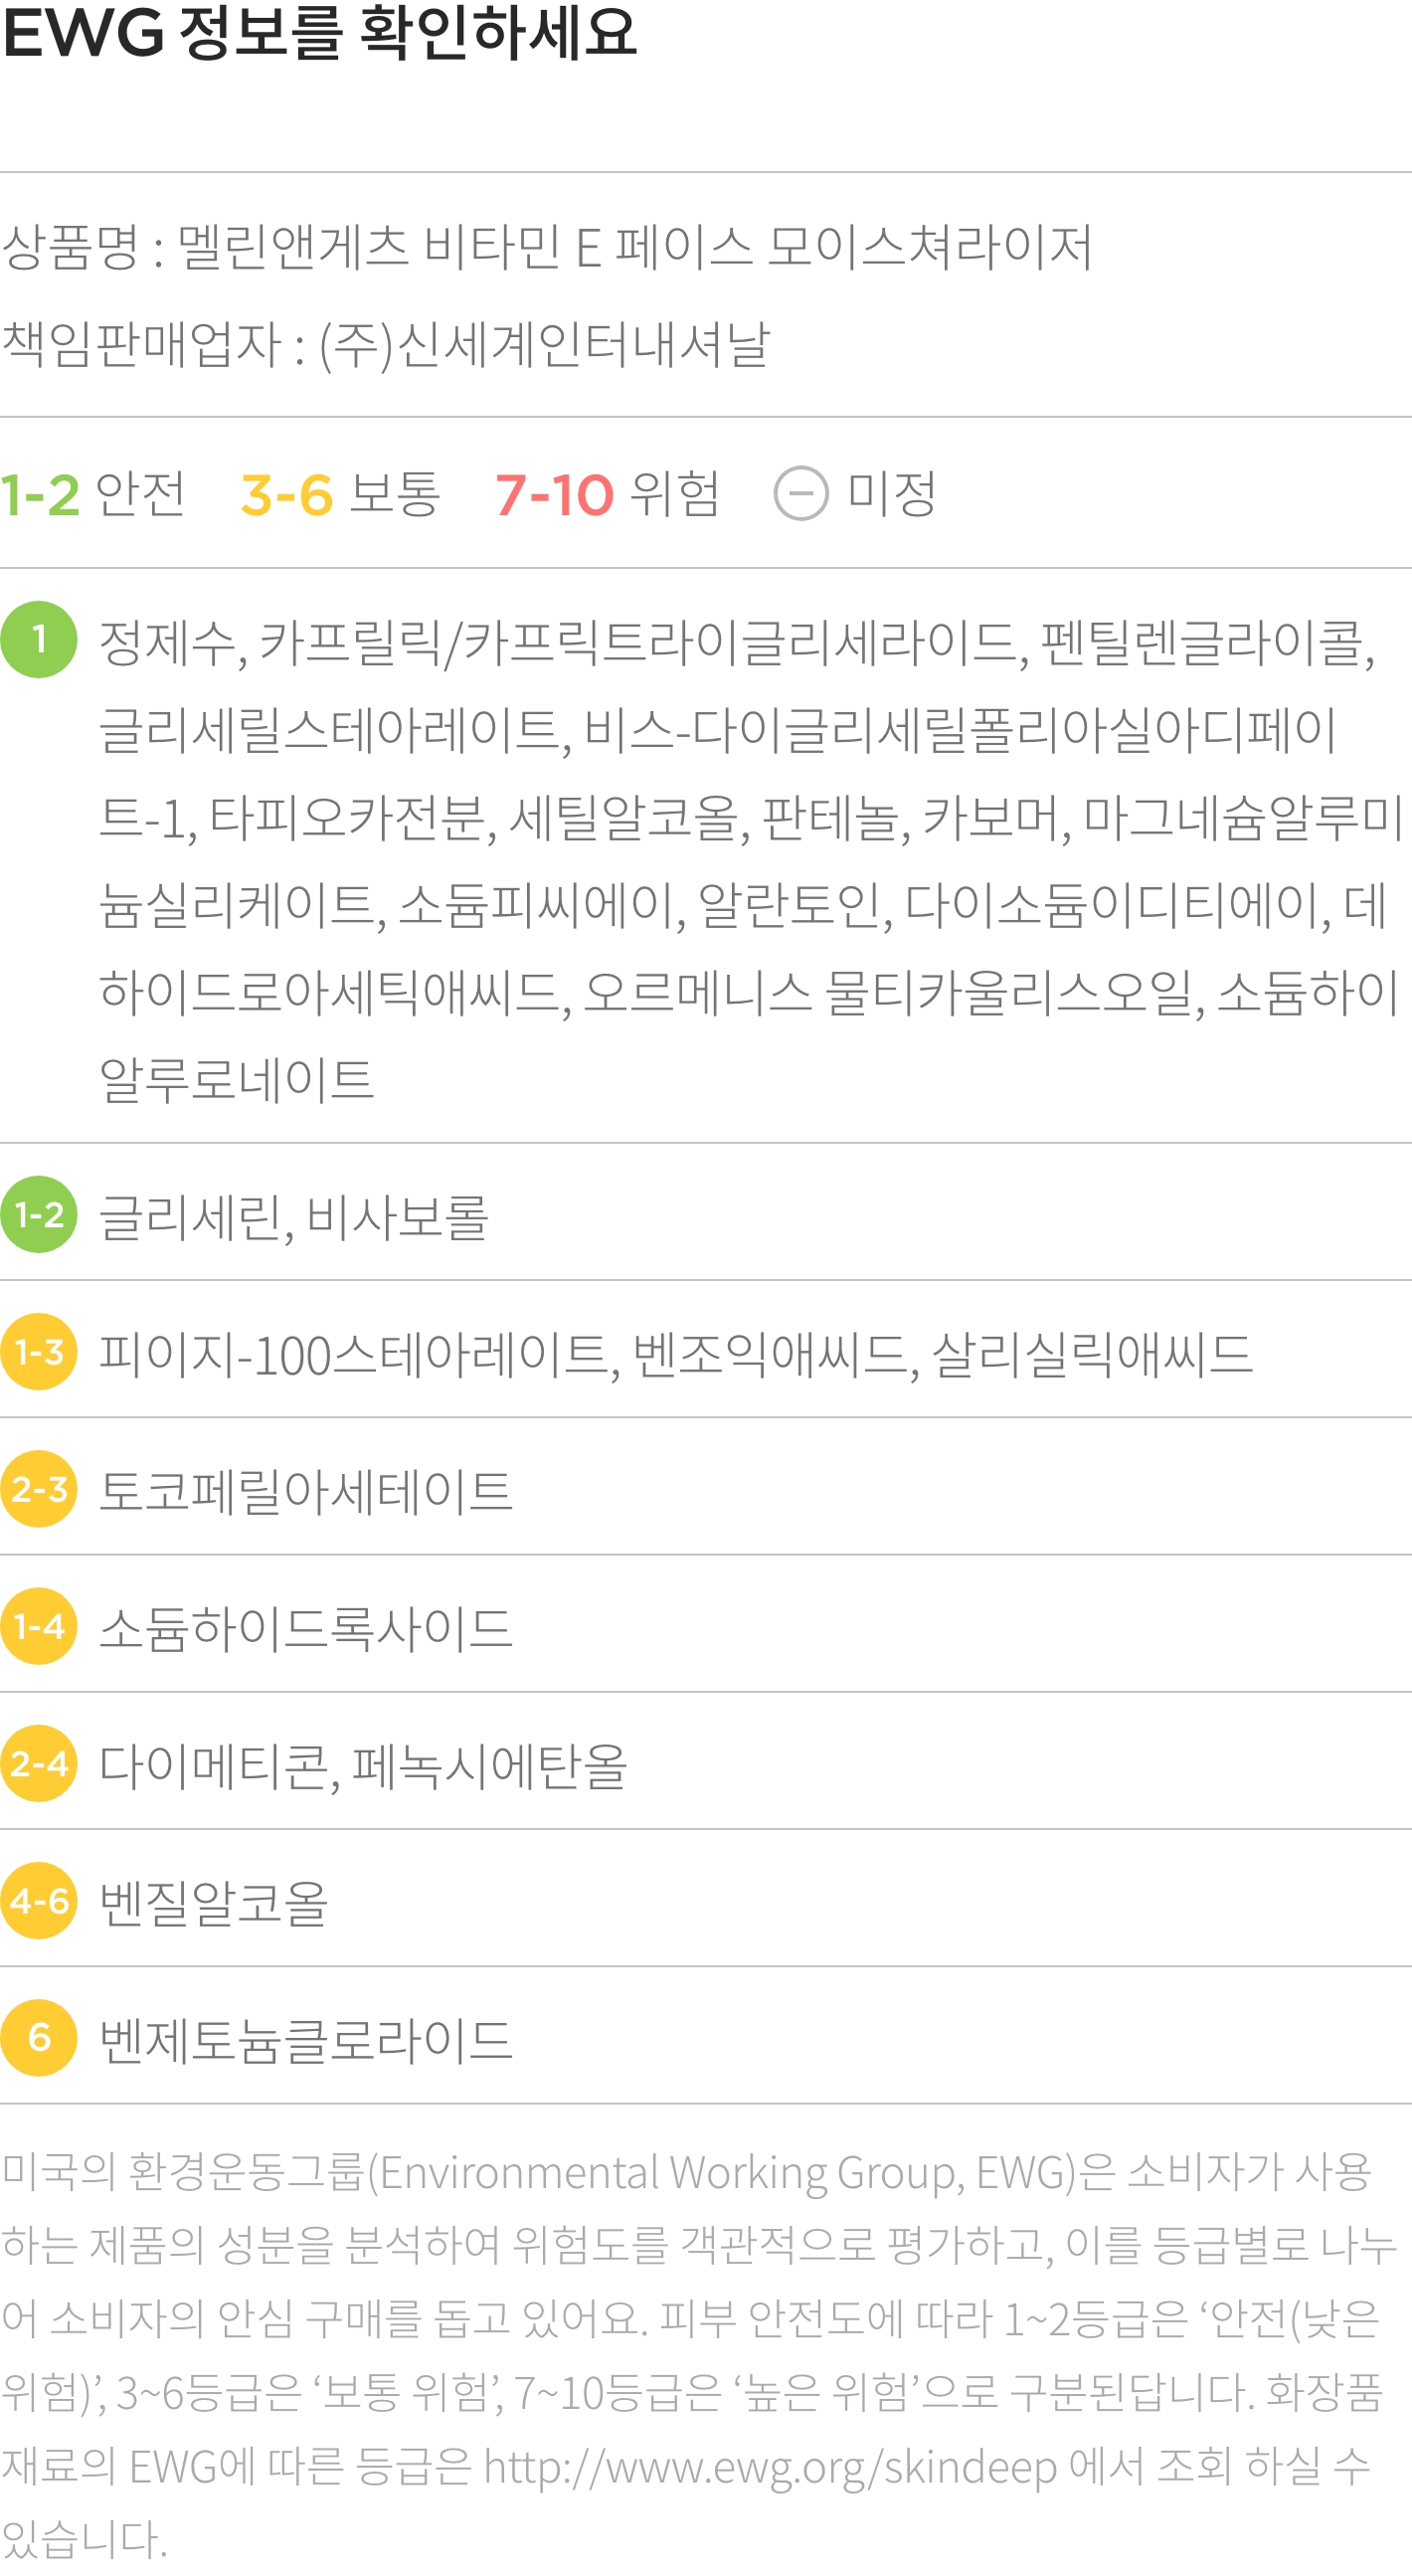Click the 벤제토늄클로라이드 ingredient text

(306, 2040)
